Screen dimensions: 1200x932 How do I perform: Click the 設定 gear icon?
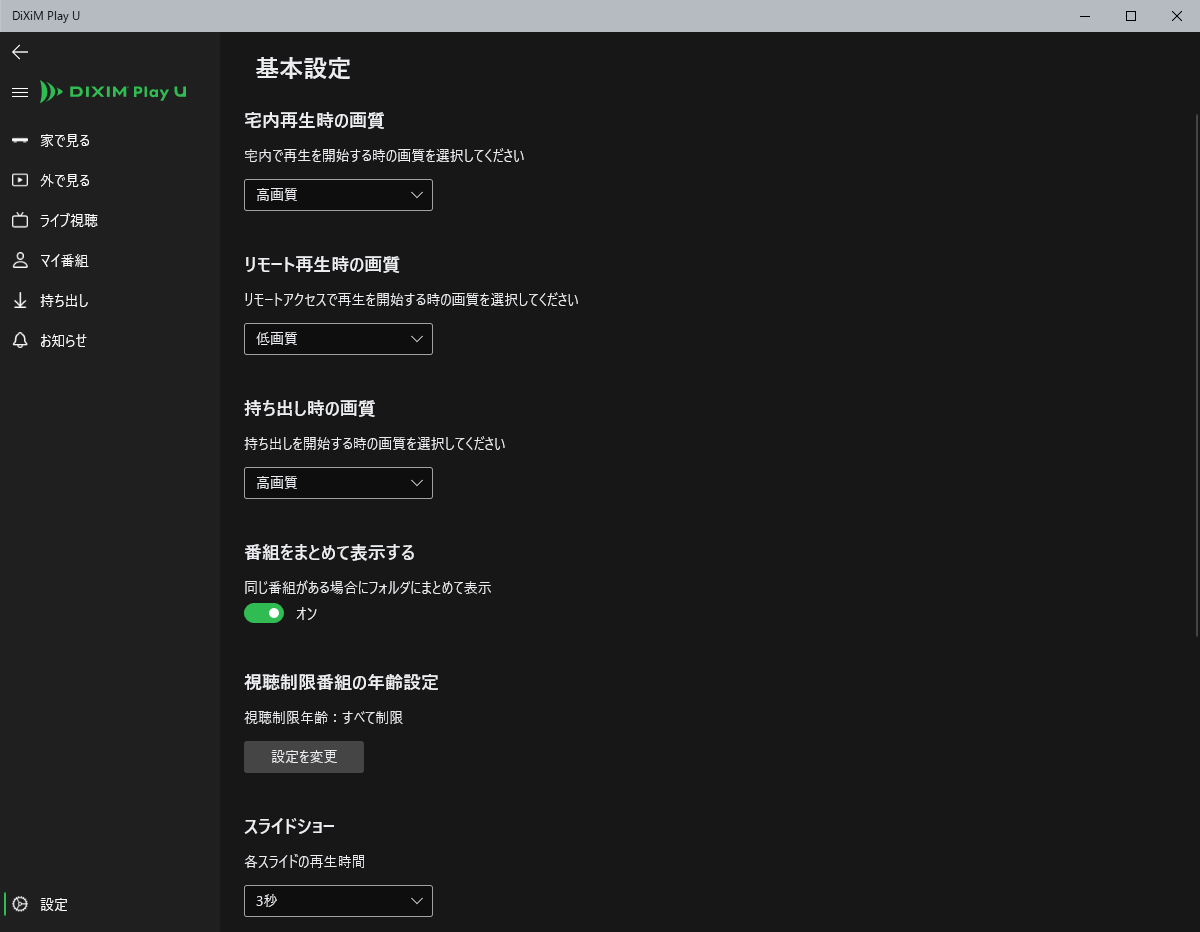coord(20,904)
